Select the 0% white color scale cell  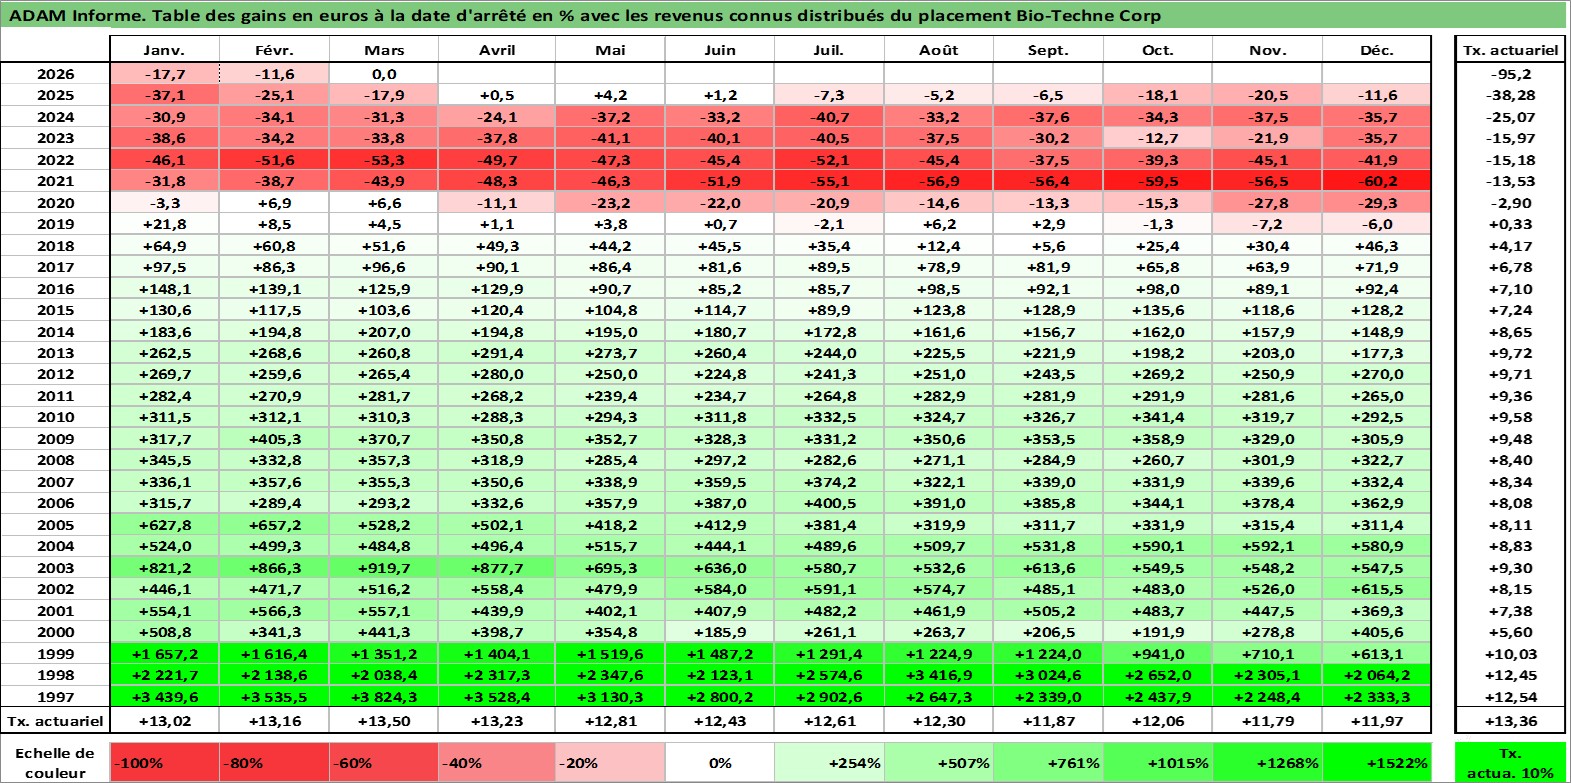click(719, 762)
